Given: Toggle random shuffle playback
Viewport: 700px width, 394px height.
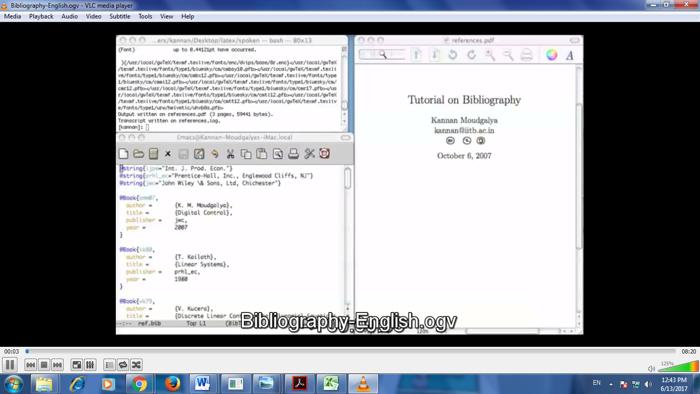Looking at the screenshot, I should coord(136,365).
